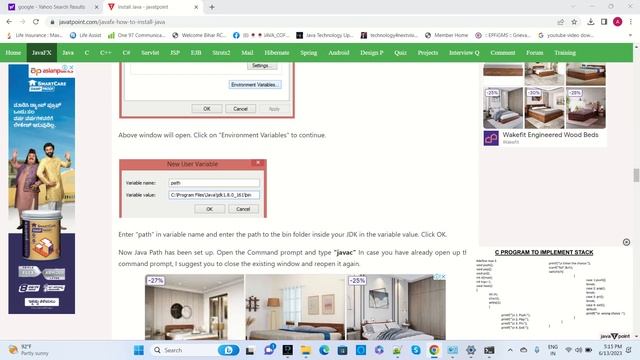The width and height of the screenshot is (640, 360).
Task: Show hidden system tray icons
Action: (510, 350)
